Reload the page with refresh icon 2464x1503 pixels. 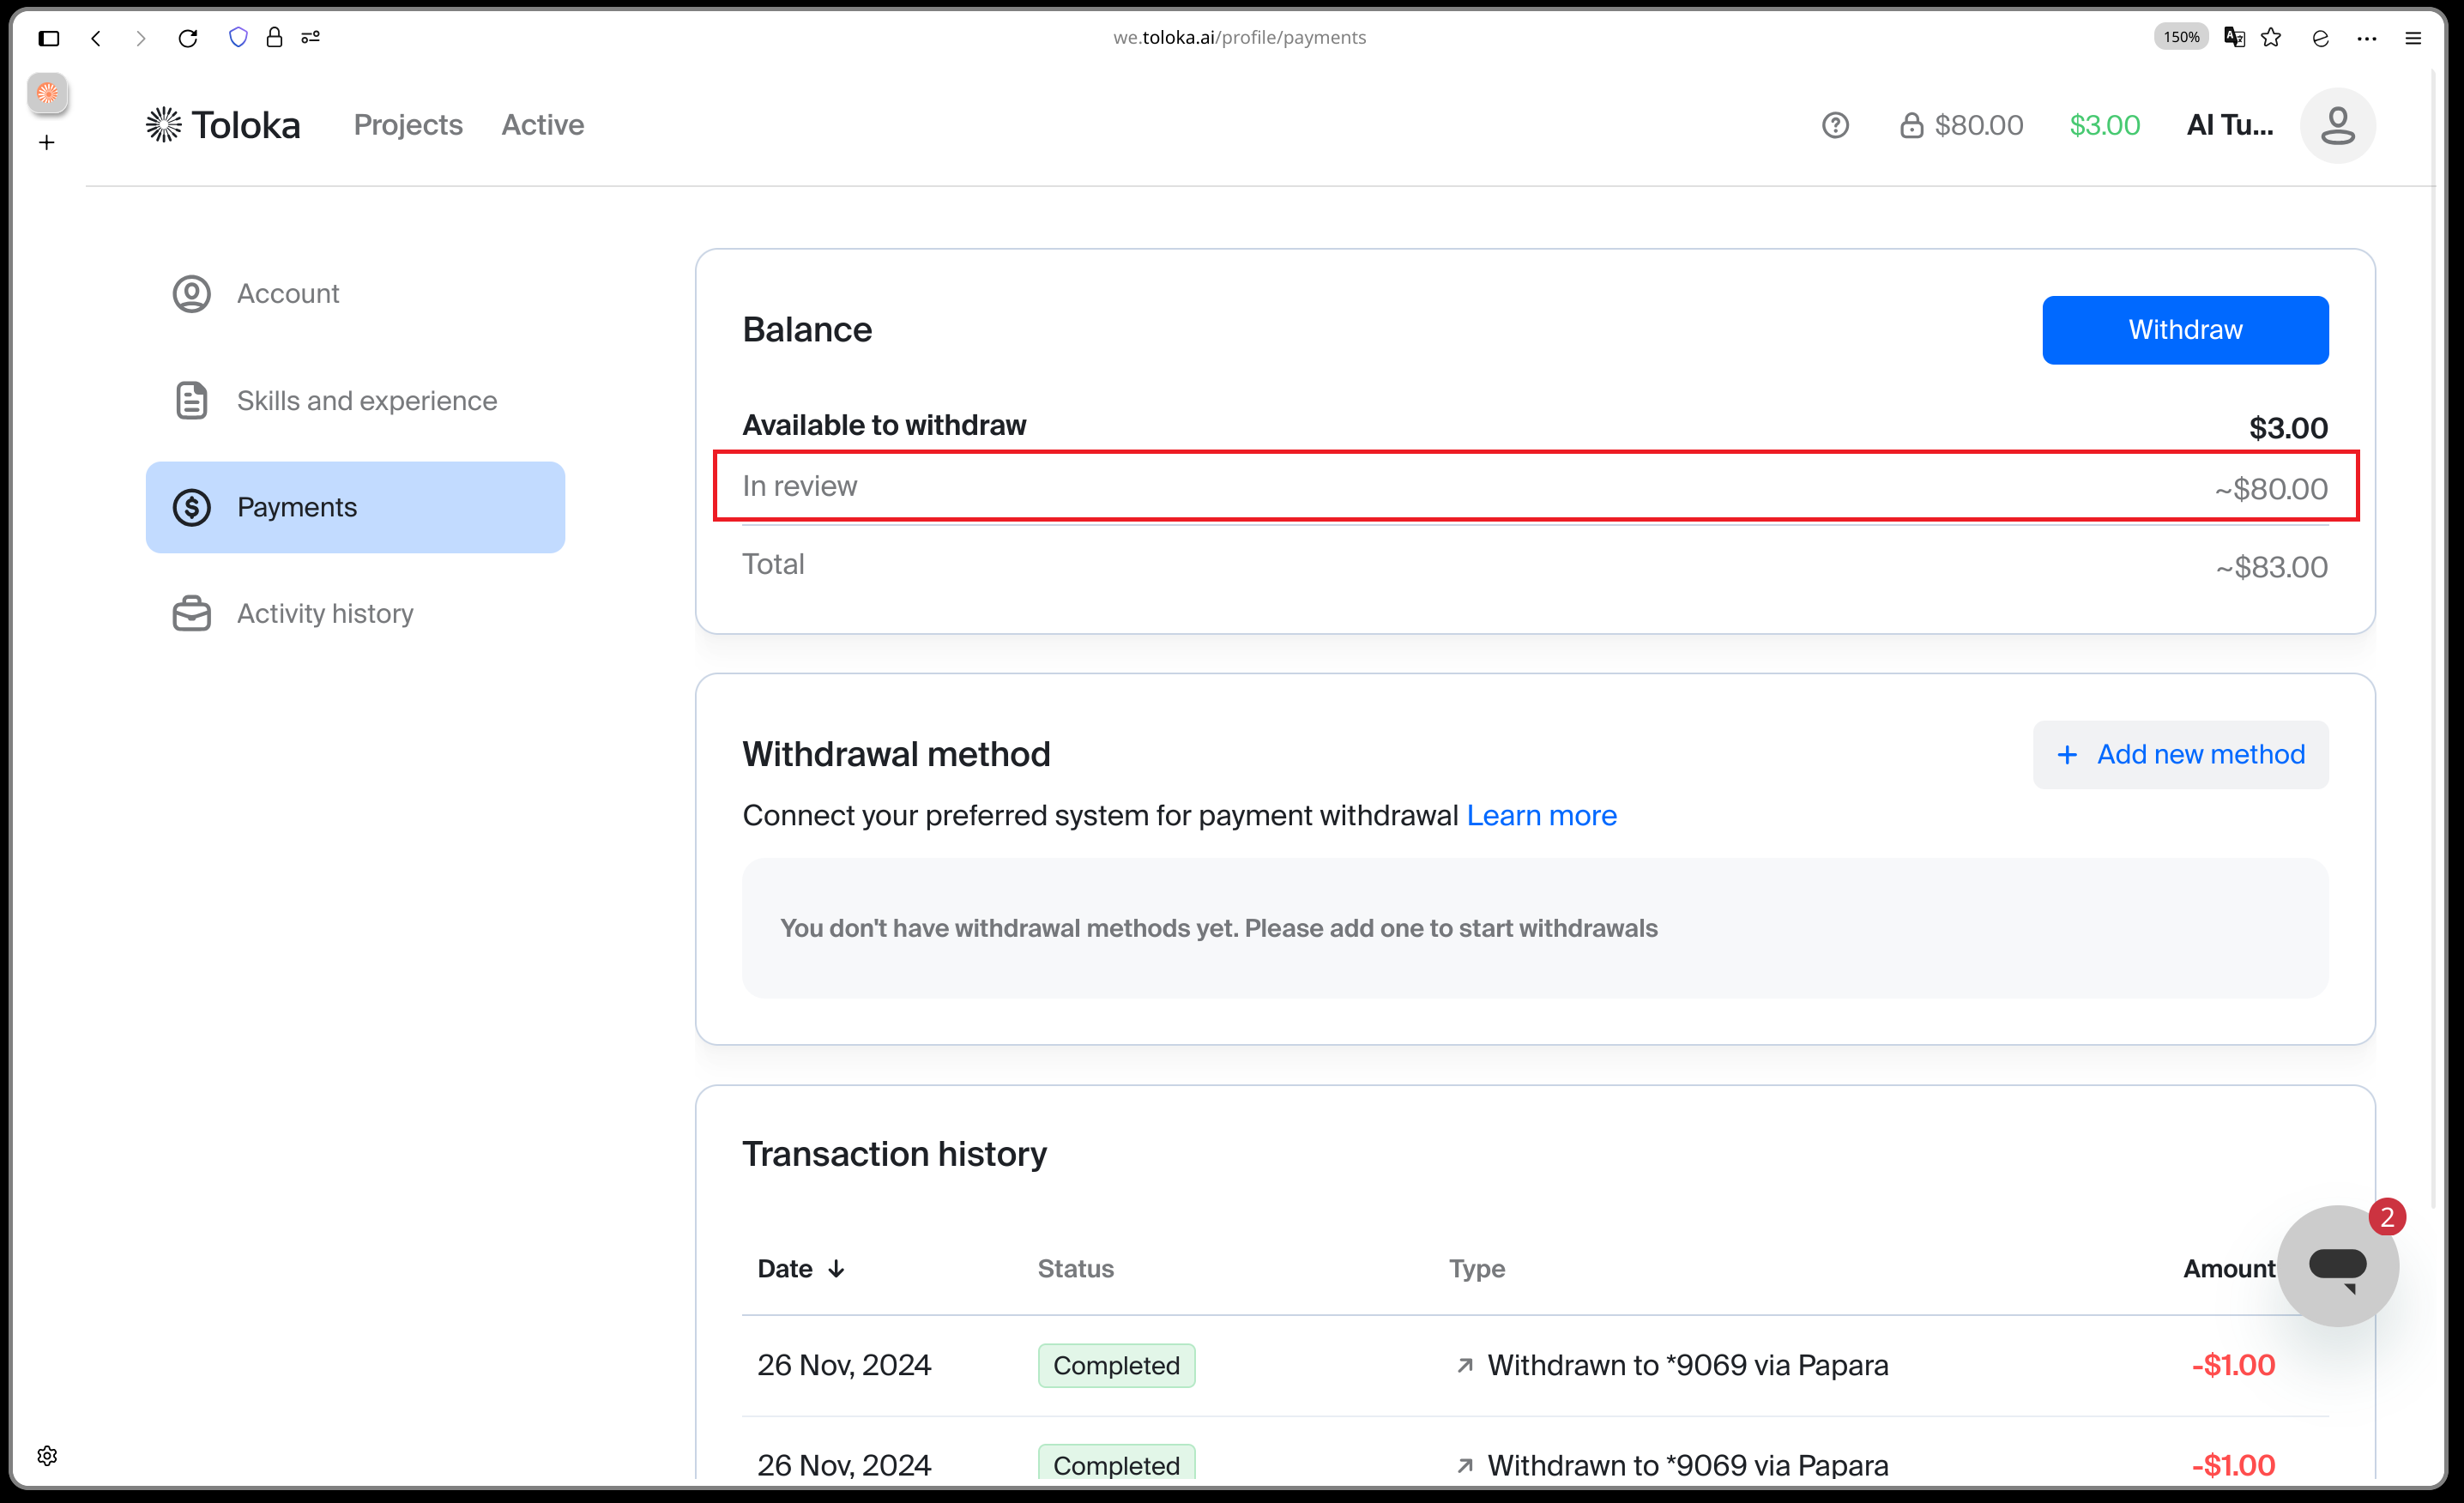[x=188, y=38]
